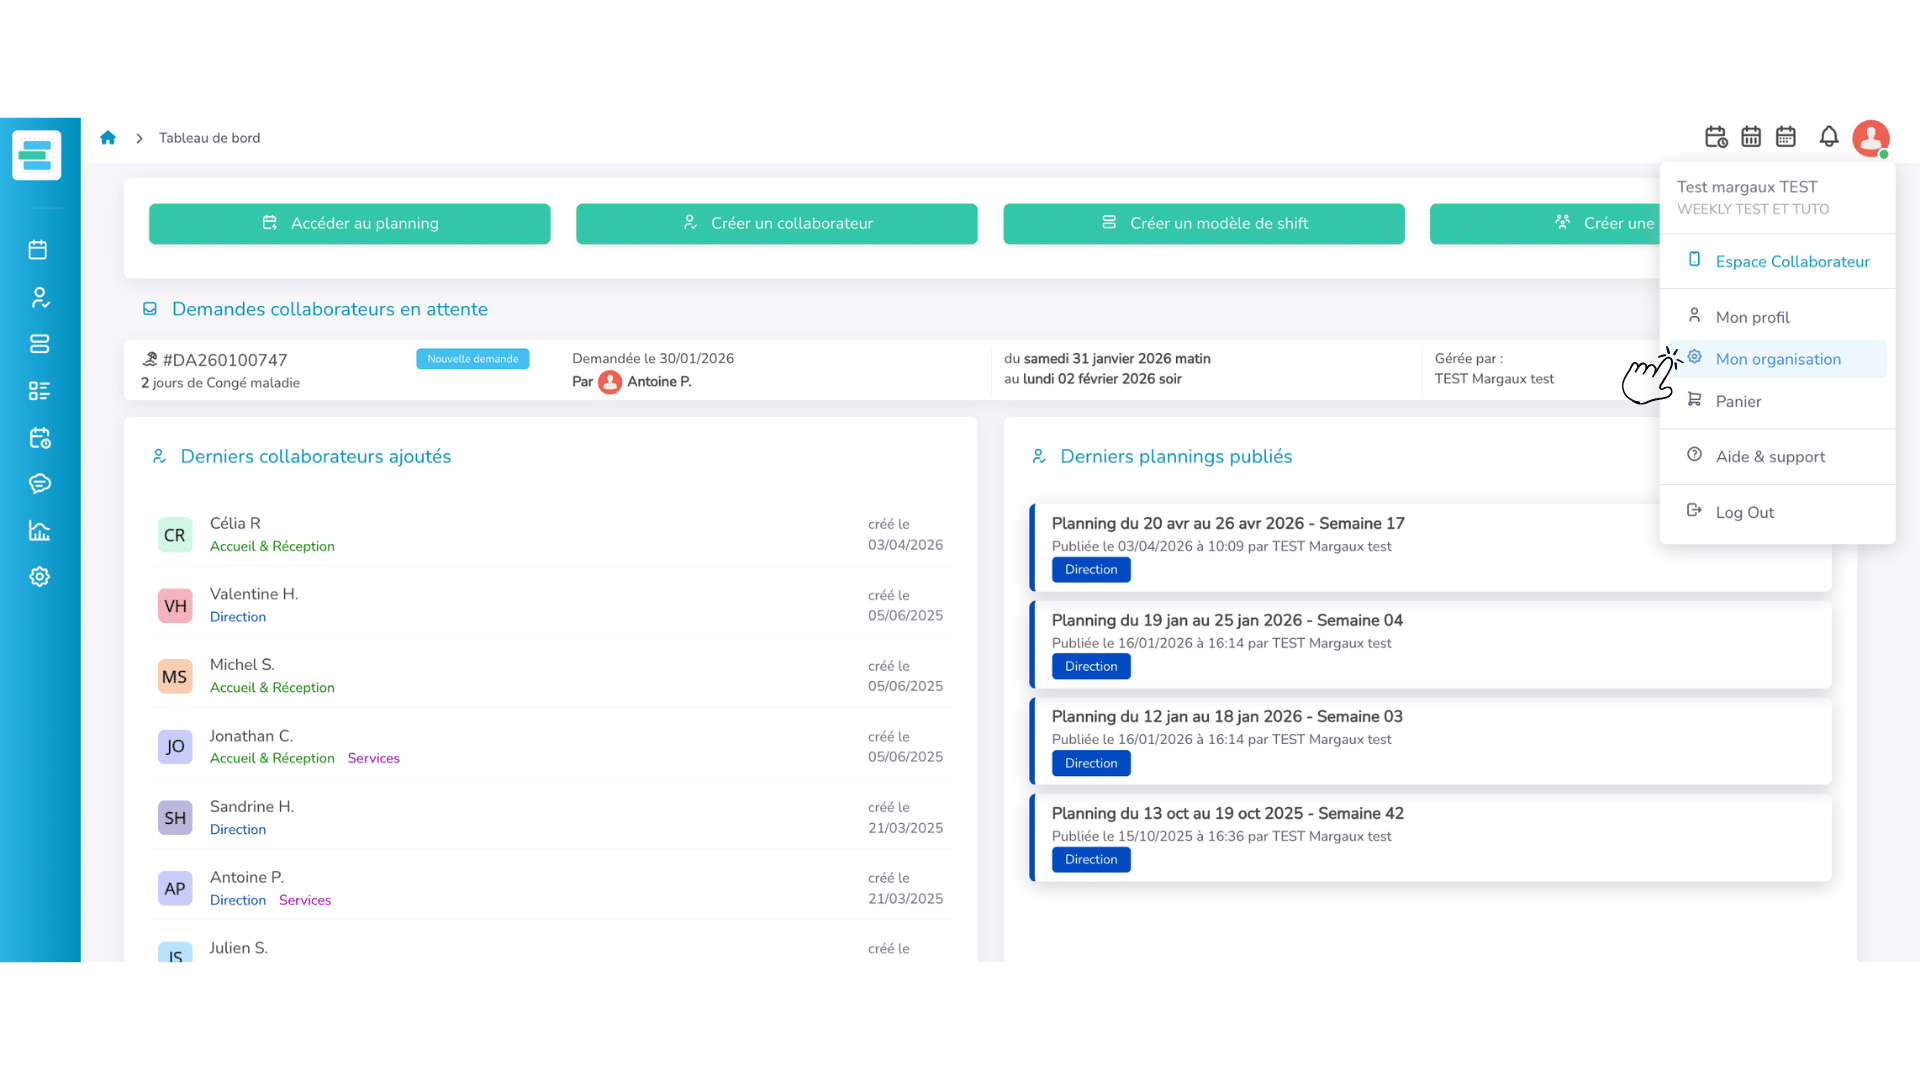Open request #DA260100747
The image size is (1920, 1080).
(x=225, y=360)
